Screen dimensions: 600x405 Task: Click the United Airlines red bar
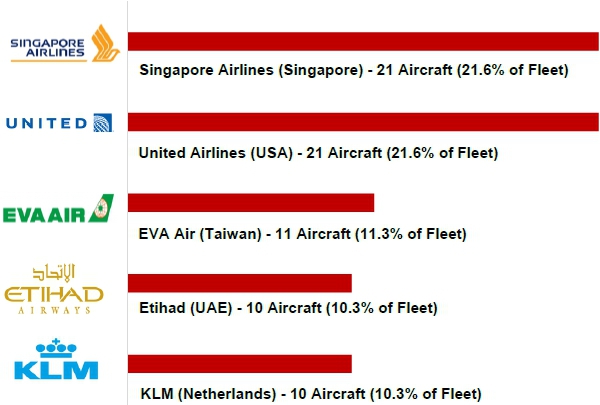pos(363,122)
